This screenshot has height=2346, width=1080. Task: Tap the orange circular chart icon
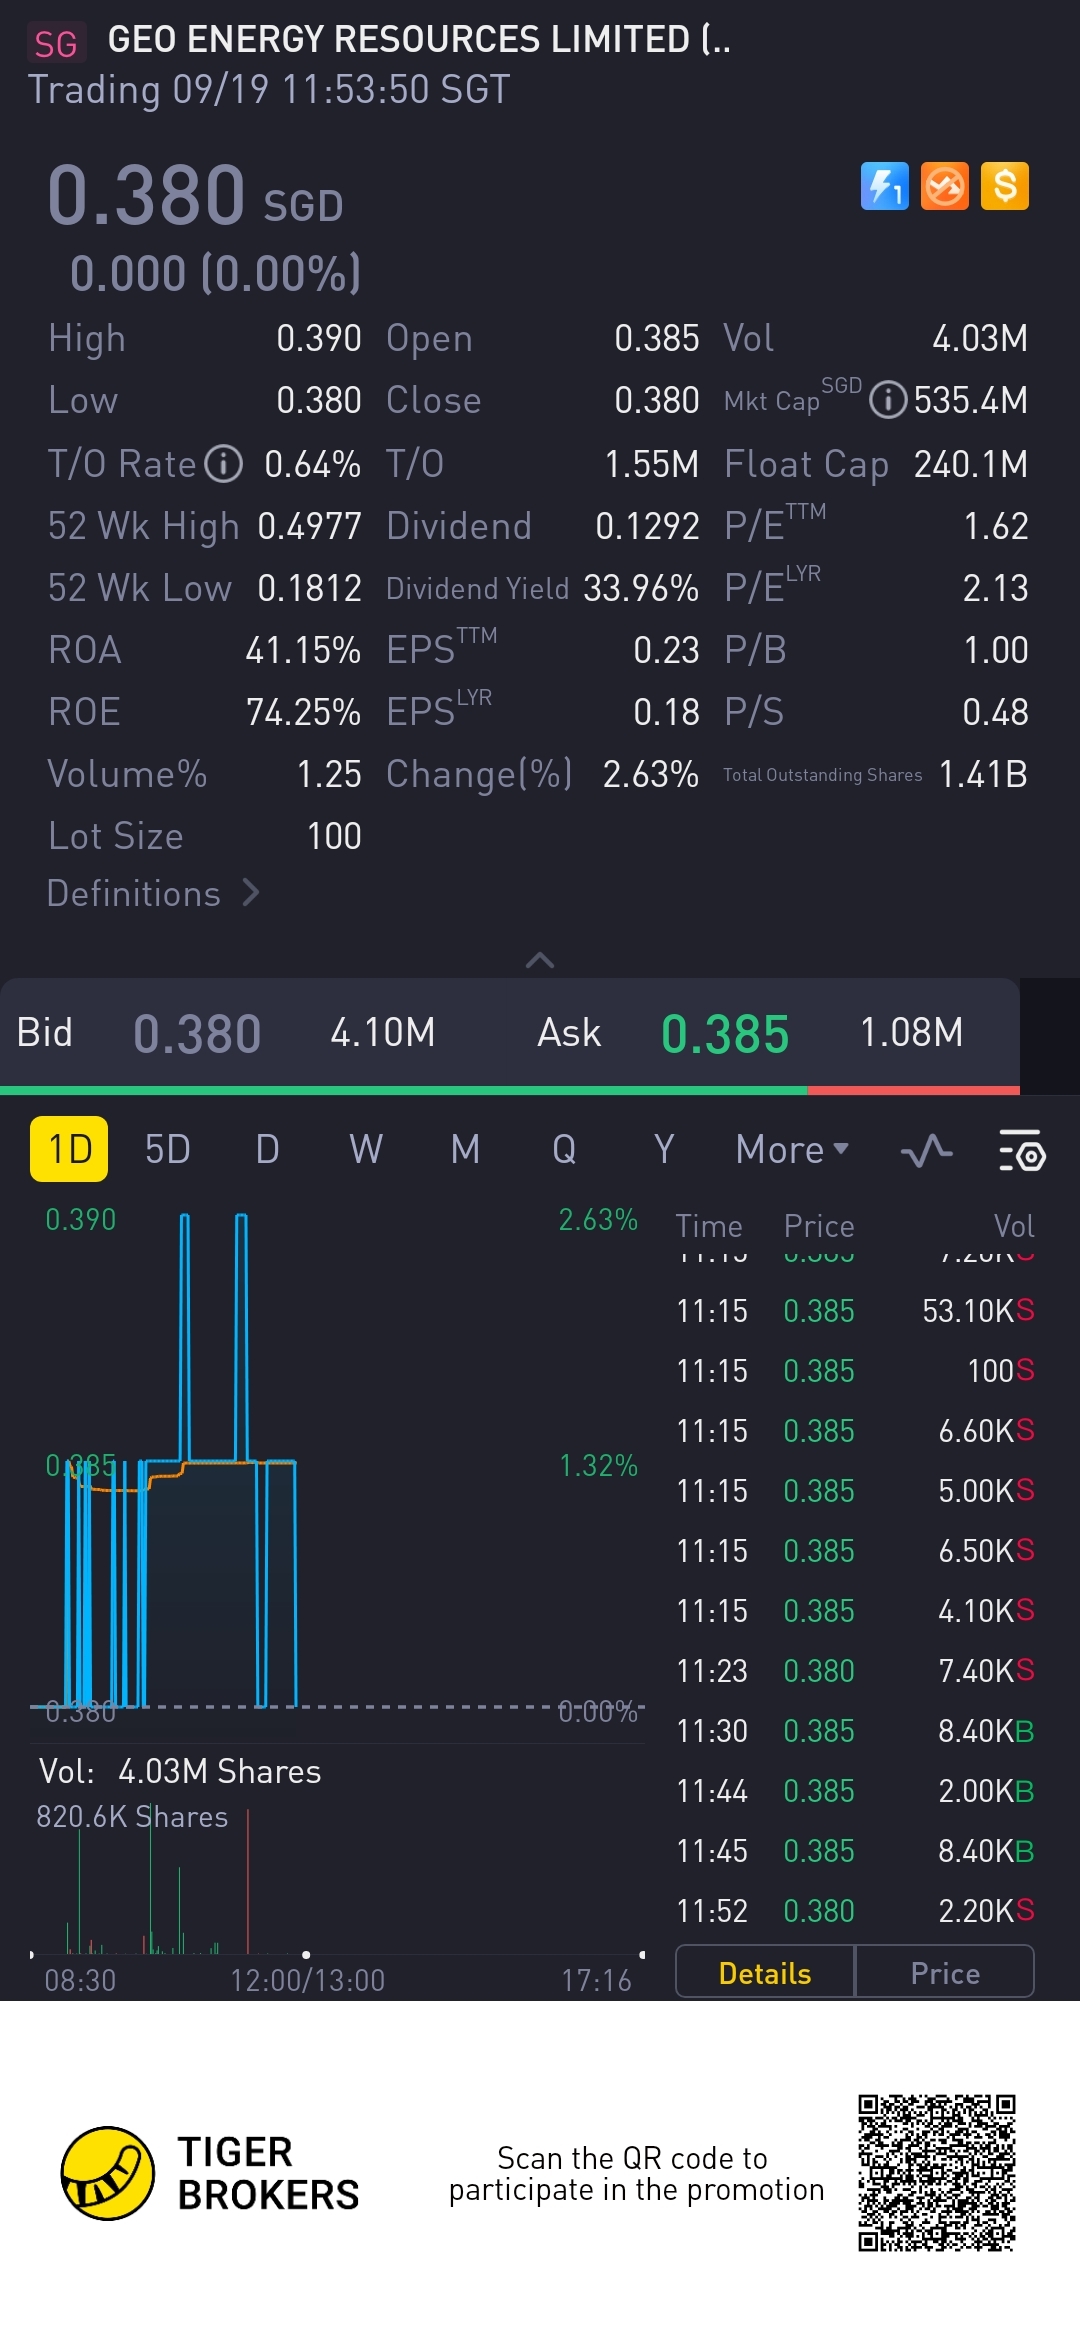(x=944, y=186)
